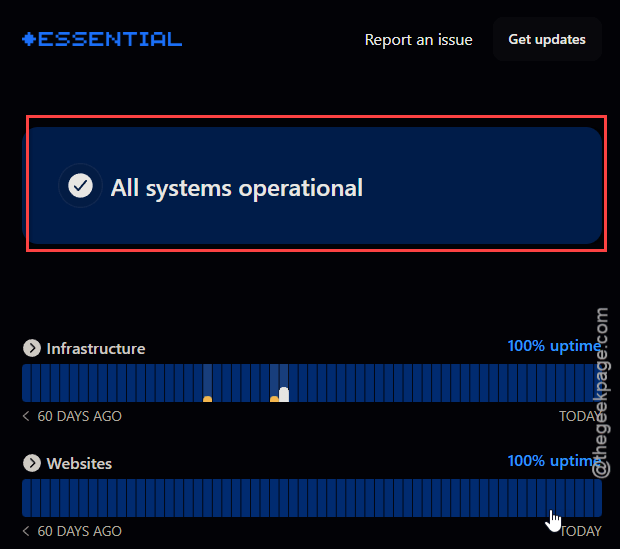Screen dimensions: 620x549
Task: Click the TODAY label under Infrastructure timeline
Action: click(580, 416)
